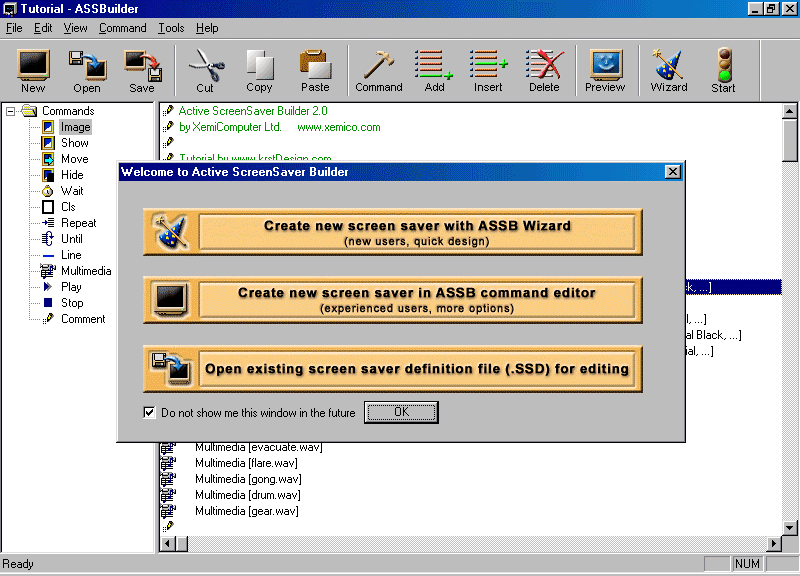Select the 'Multimedia [gong.wav]' script line

pos(248,479)
